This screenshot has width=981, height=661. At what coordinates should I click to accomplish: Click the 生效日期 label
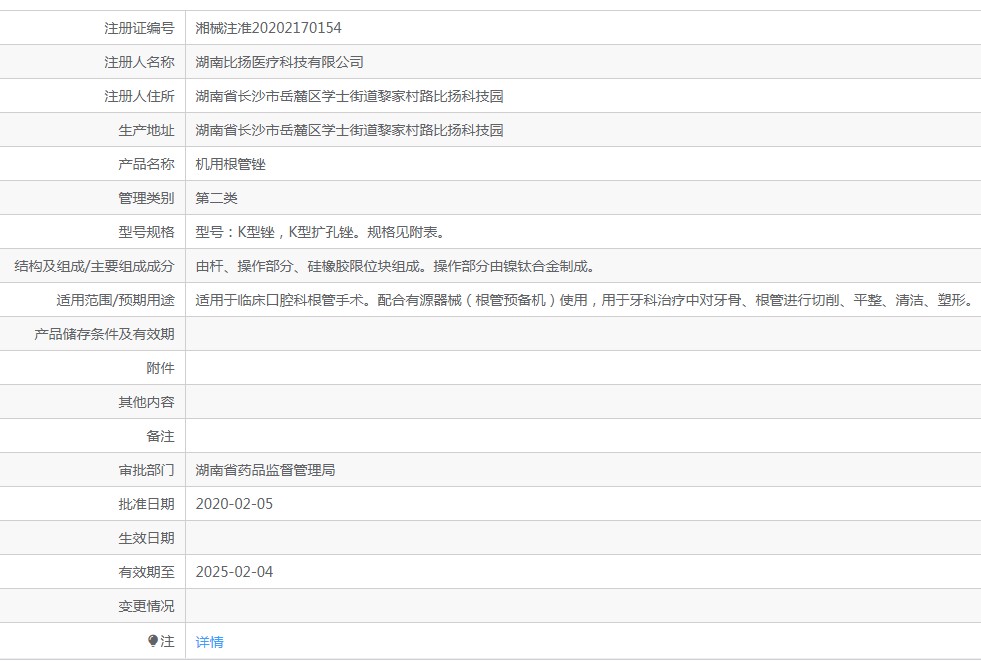pos(146,538)
